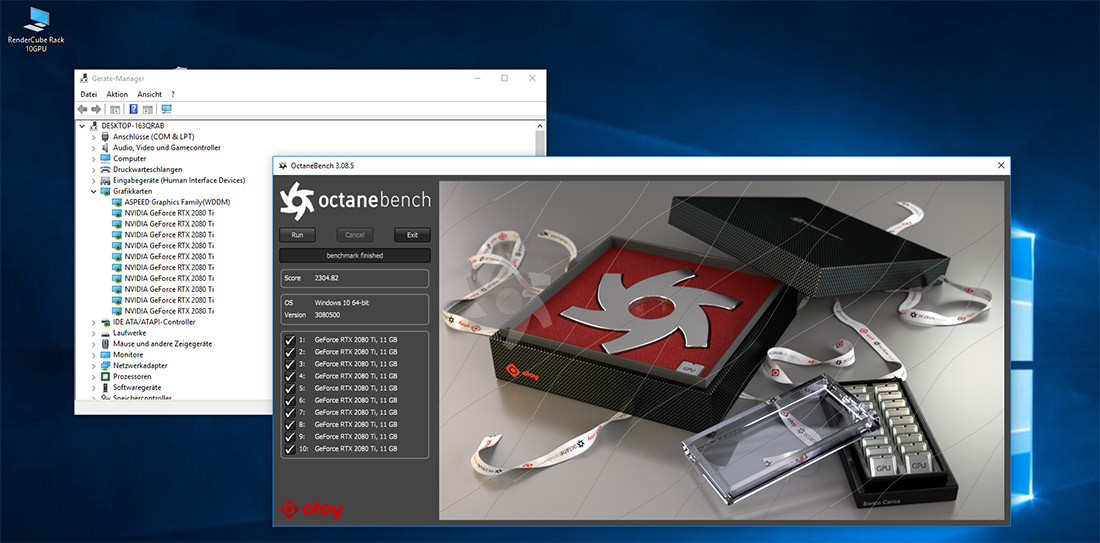
Task: Click the rendered benchmark preview image
Action: point(722,350)
